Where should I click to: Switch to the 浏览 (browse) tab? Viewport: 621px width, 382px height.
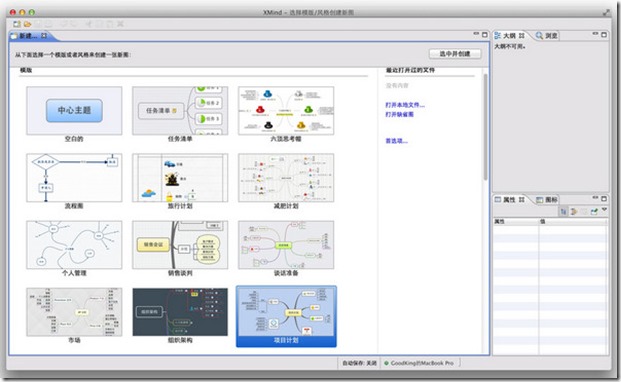[x=547, y=36]
